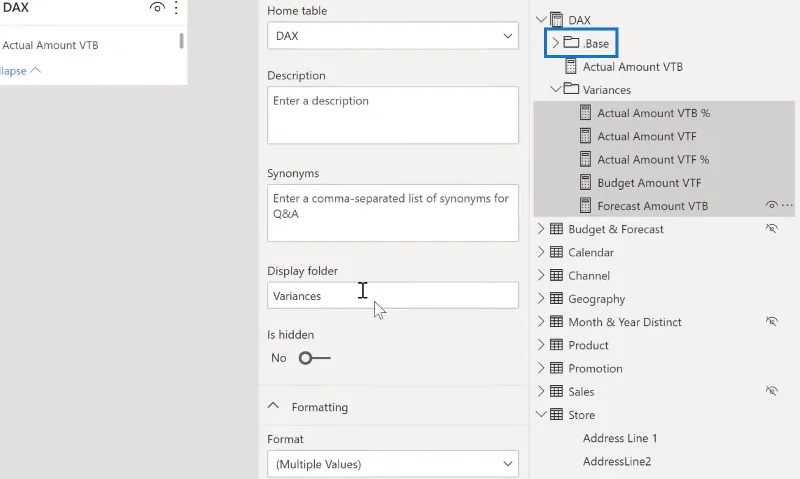
Task: Collapse the Store table
Action: point(541,414)
